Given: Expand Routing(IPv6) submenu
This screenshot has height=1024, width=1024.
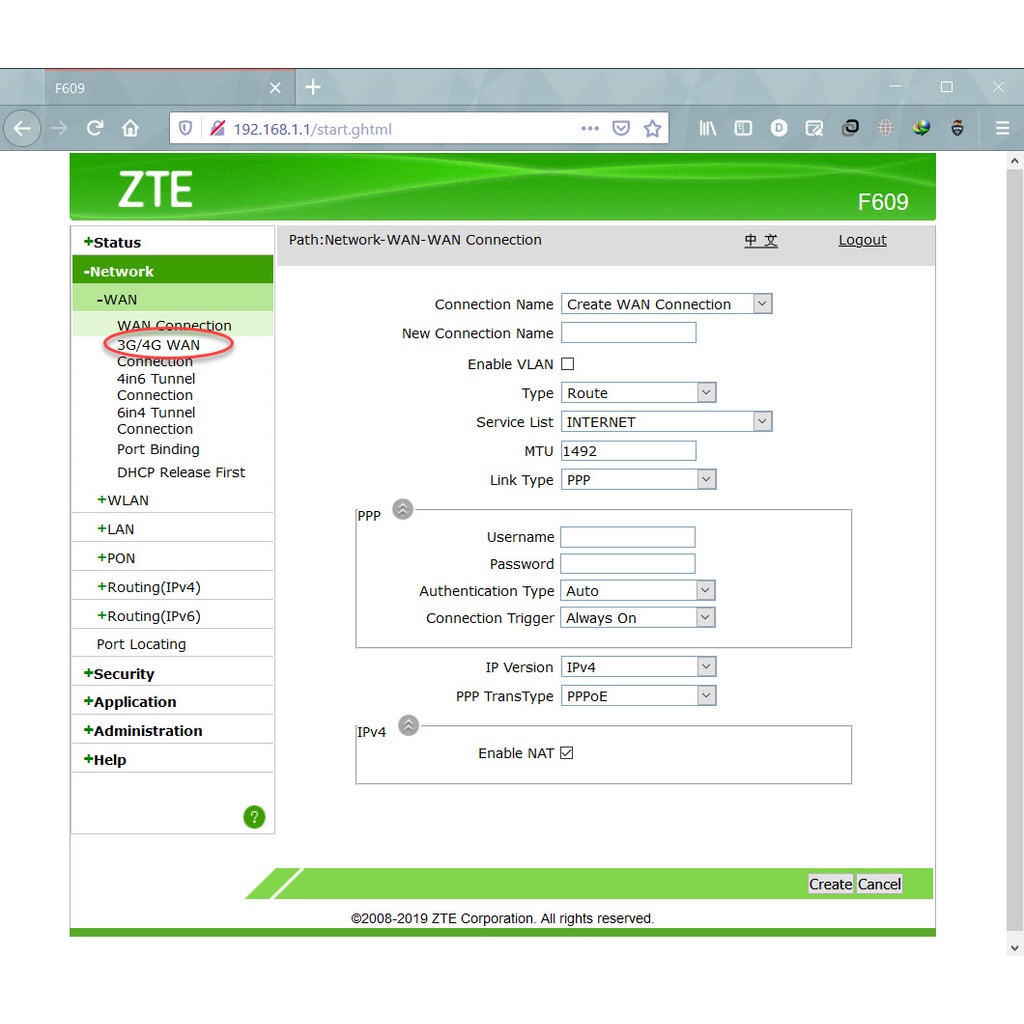Looking at the screenshot, I should coord(149,616).
